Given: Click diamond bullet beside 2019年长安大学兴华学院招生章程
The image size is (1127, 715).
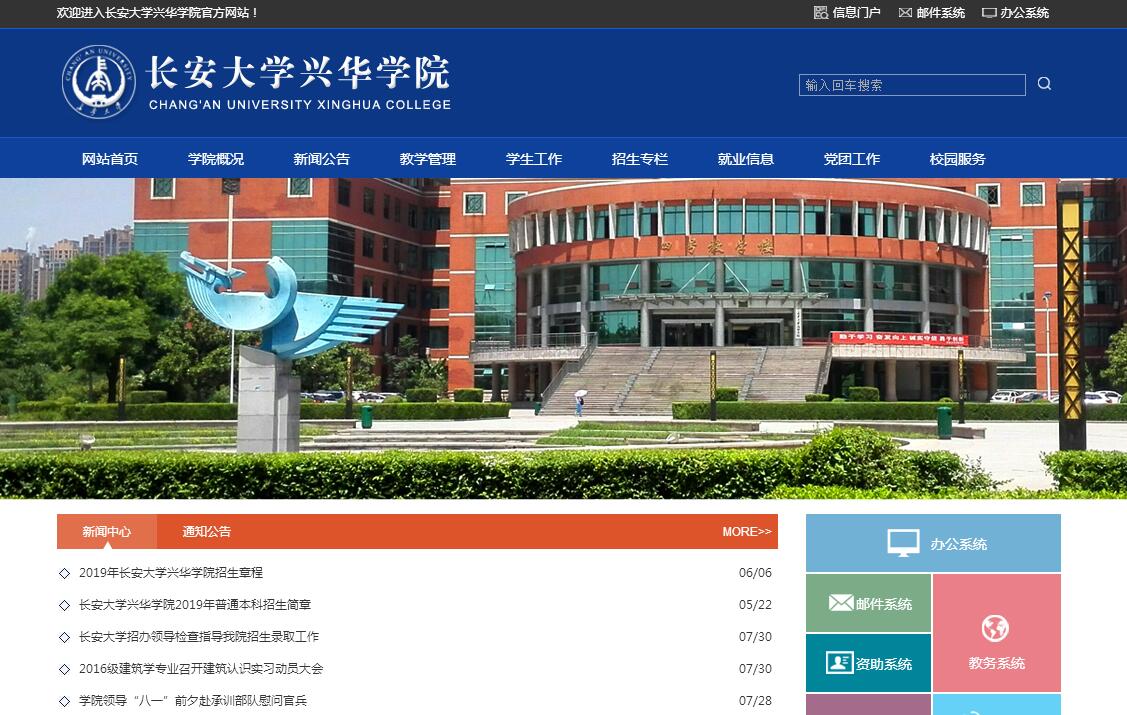Looking at the screenshot, I should [x=65, y=573].
